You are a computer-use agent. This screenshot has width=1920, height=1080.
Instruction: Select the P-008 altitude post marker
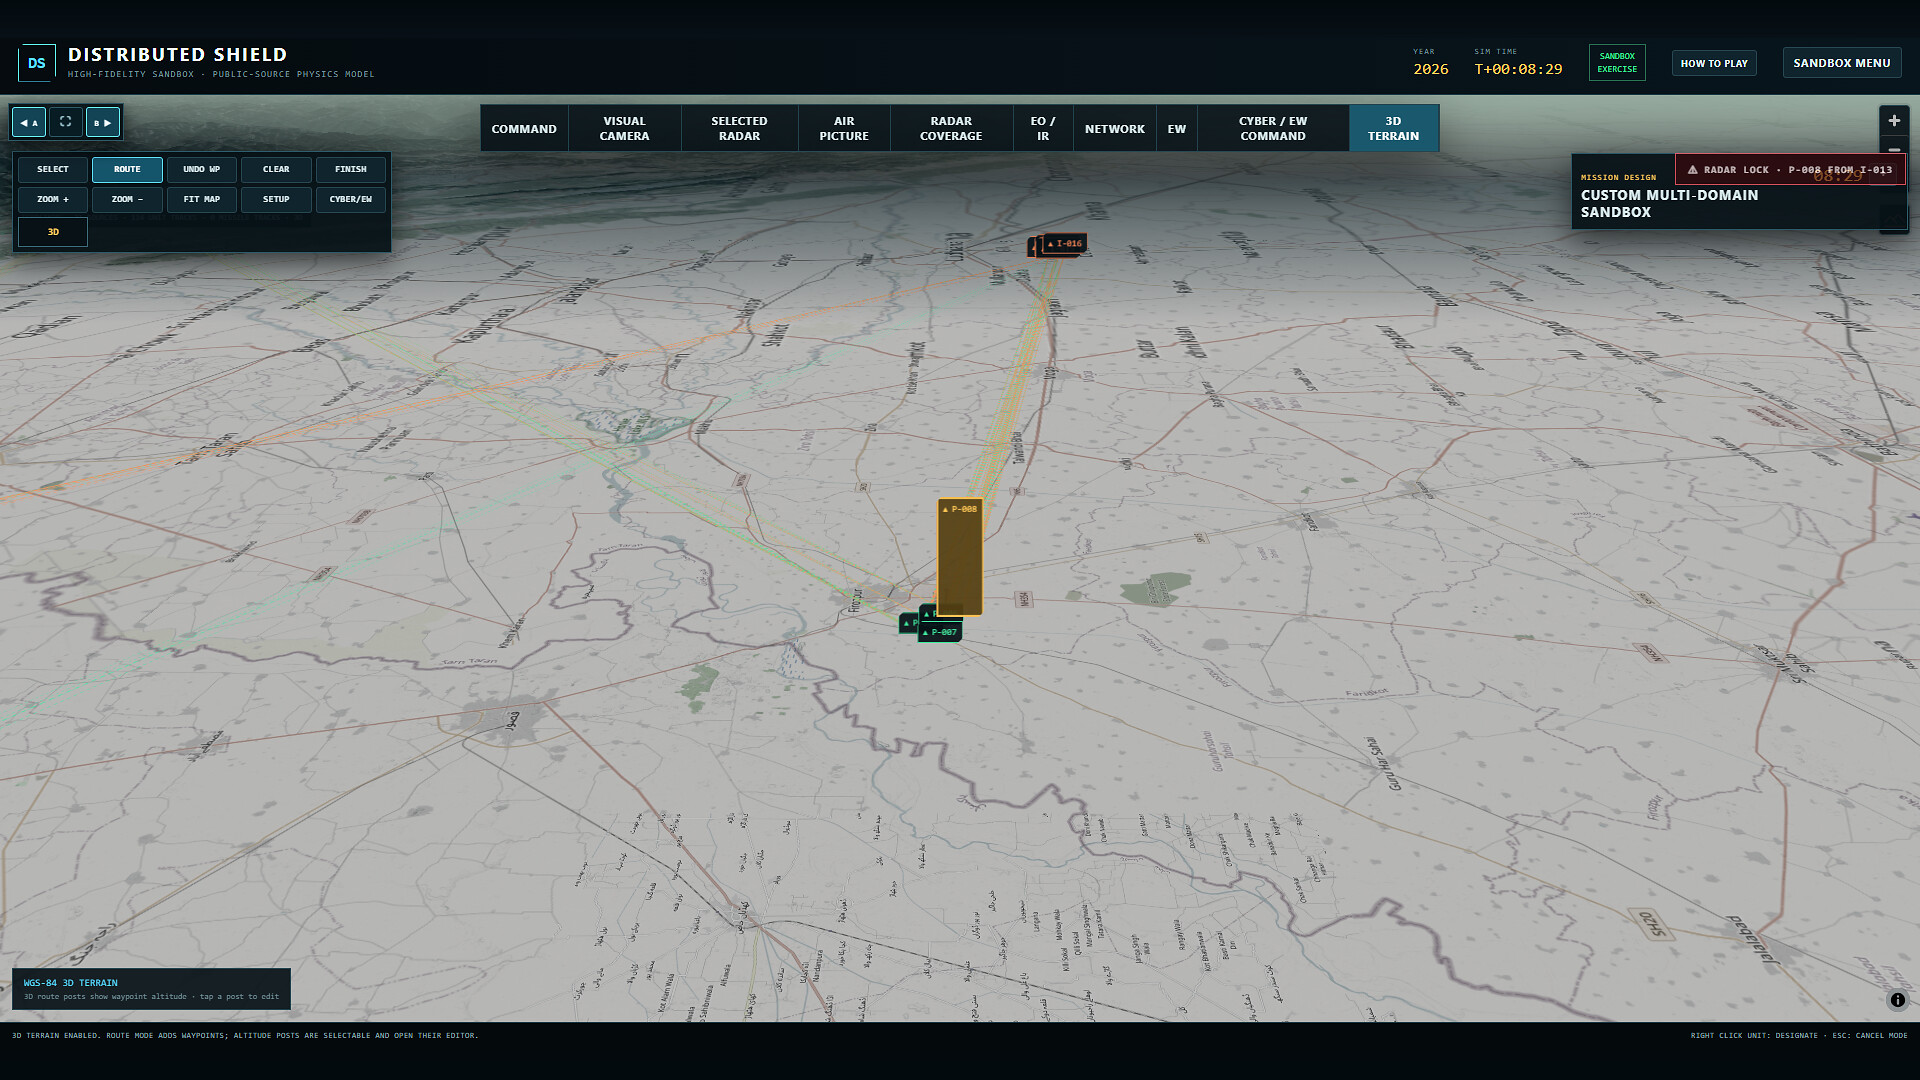960,557
